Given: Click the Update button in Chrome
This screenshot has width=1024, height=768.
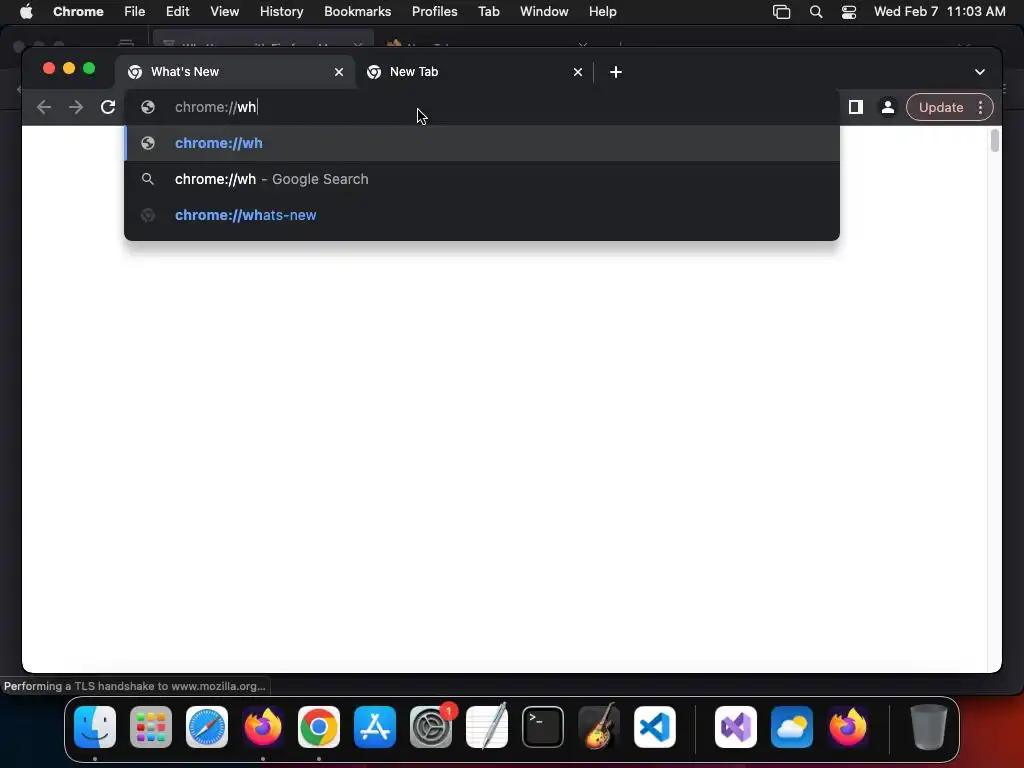Looking at the screenshot, I should [x=940, y=107].
